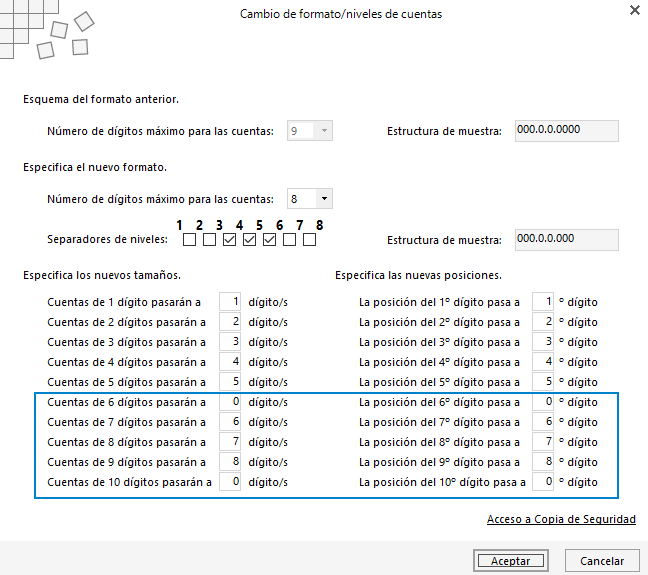Edit new position field for 2º dígito

pyautogui.click(x=543, y=322)
